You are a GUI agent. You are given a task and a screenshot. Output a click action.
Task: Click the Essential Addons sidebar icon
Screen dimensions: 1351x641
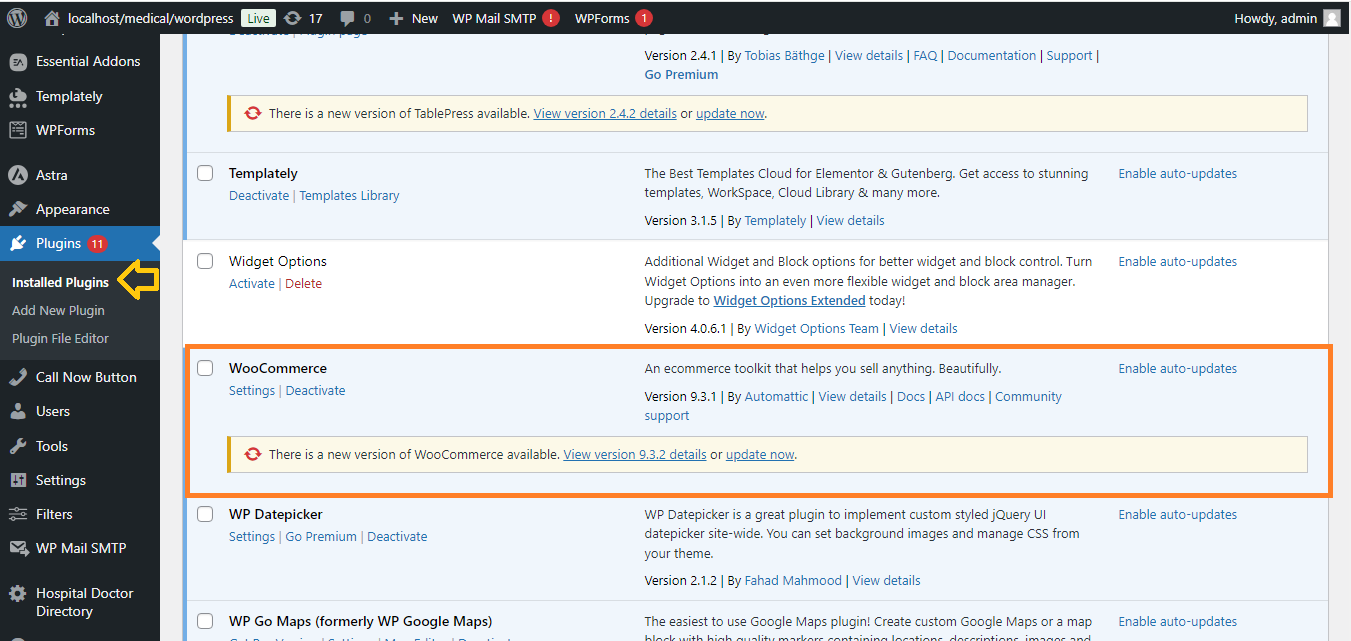pos(18,62)
